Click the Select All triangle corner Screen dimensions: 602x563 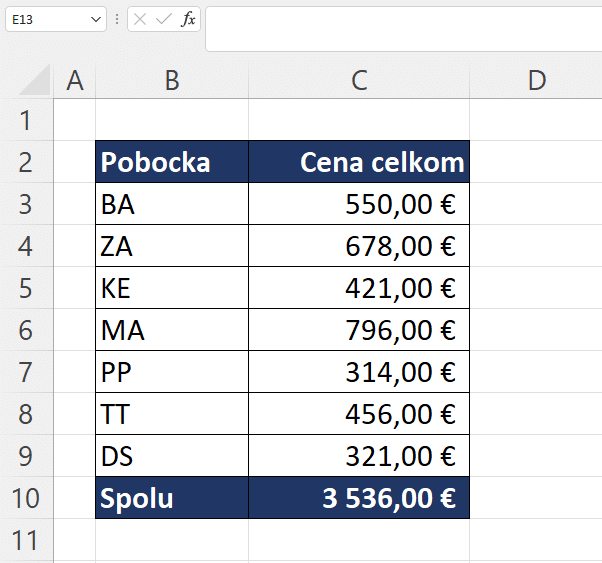coord(35,79)
